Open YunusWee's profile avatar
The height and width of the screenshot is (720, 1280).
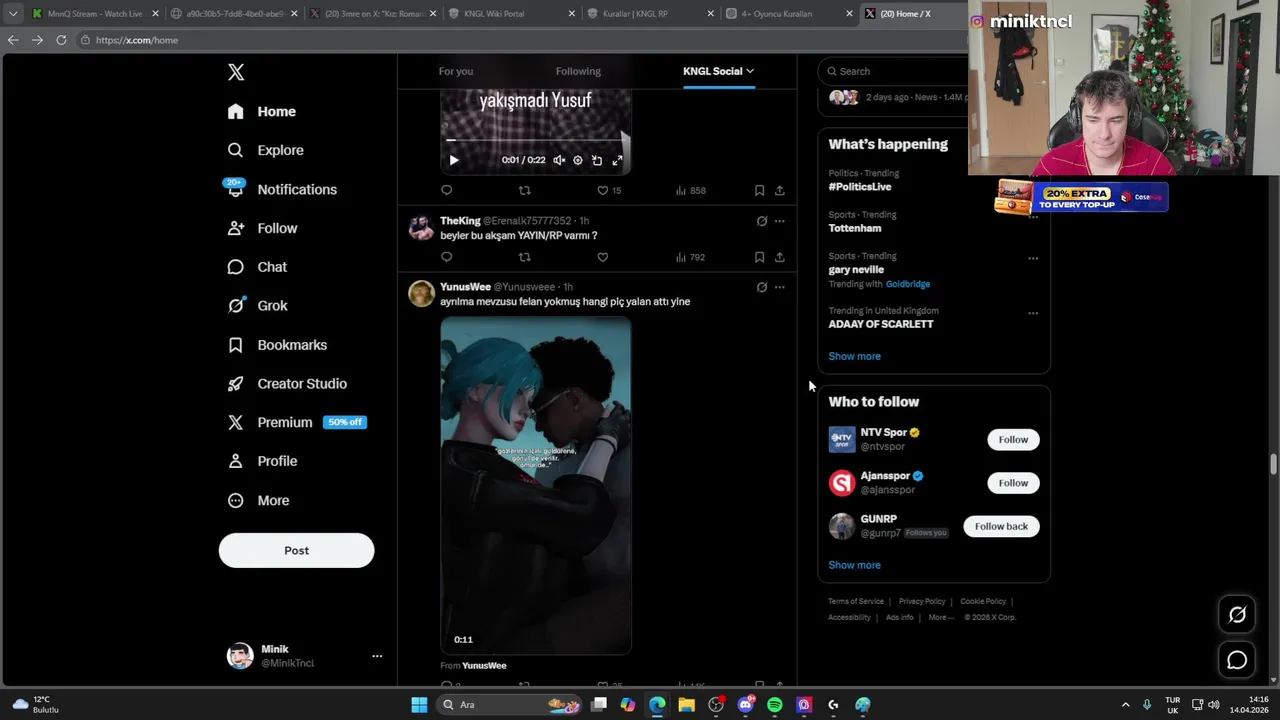tap(421, 293)
